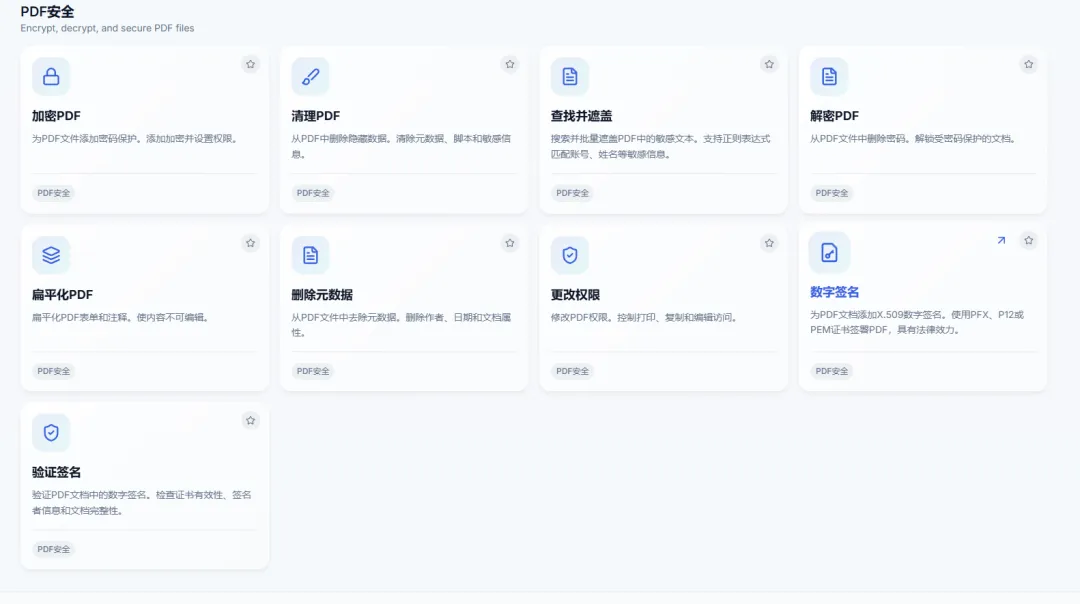Click PDF安全 tag on 解密PDF card
The image size is (1080, 604).
click(831, 193)
